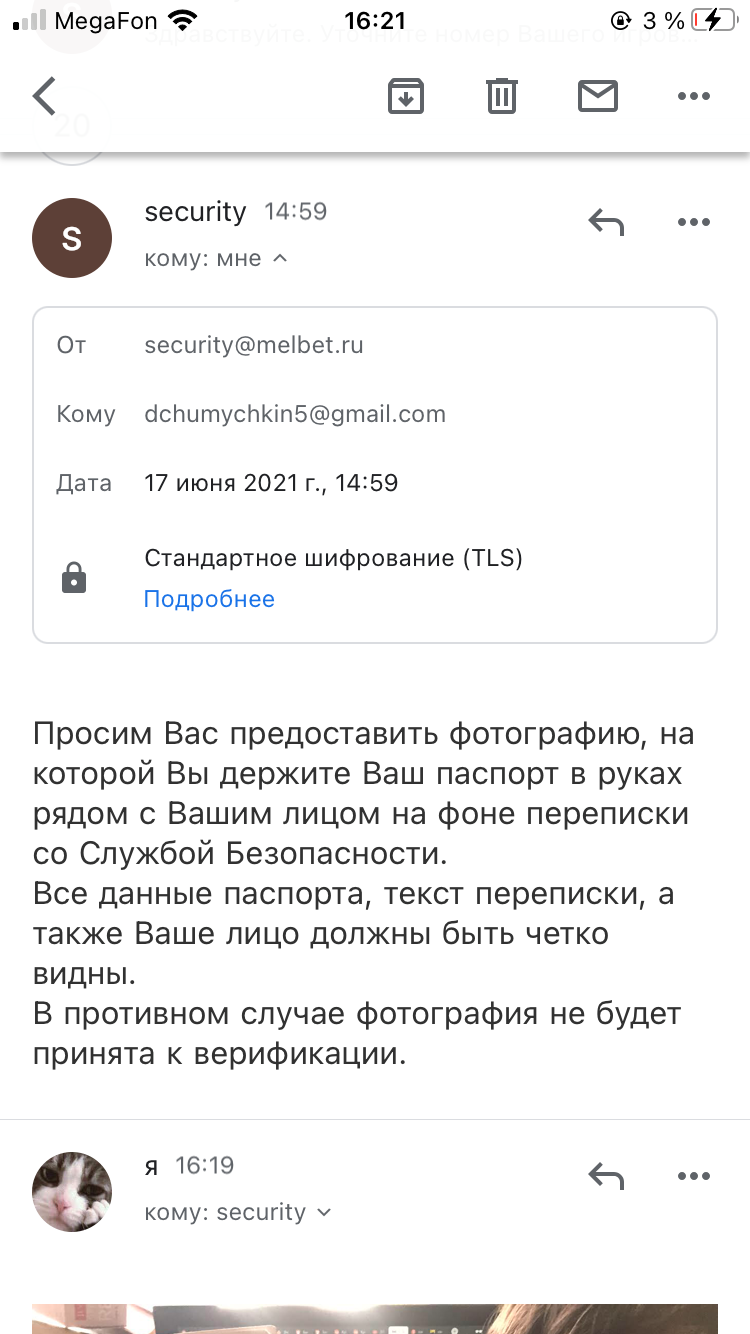Image resolution: width=750 pixels, height=1334 pixels.
Task: Expand recipient details for 'кому: security'
Action: click(323, 1212)
